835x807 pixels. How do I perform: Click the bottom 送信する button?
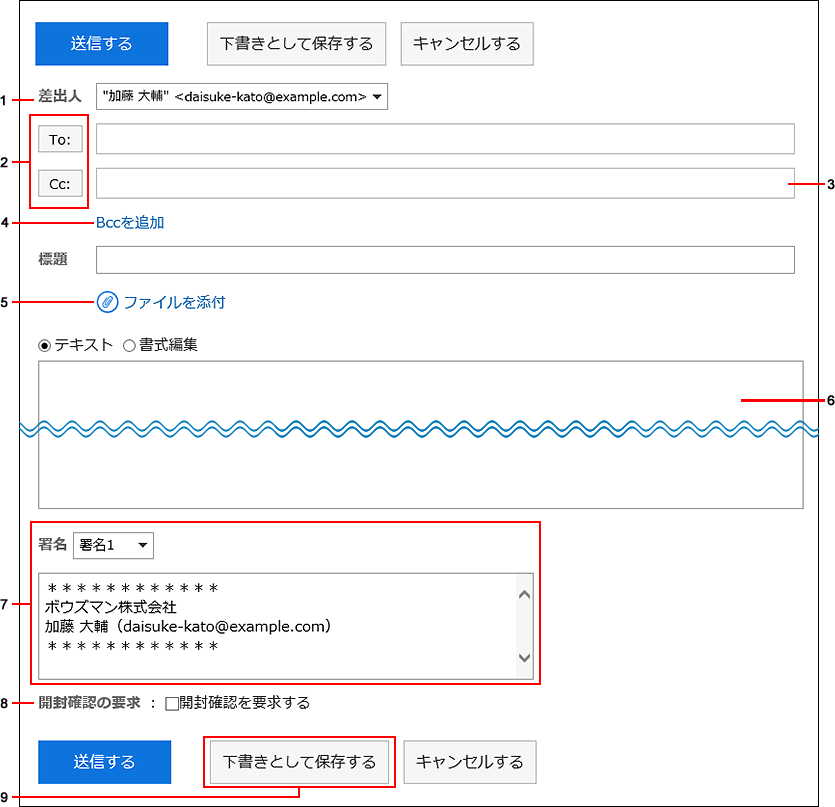point(104,762)
